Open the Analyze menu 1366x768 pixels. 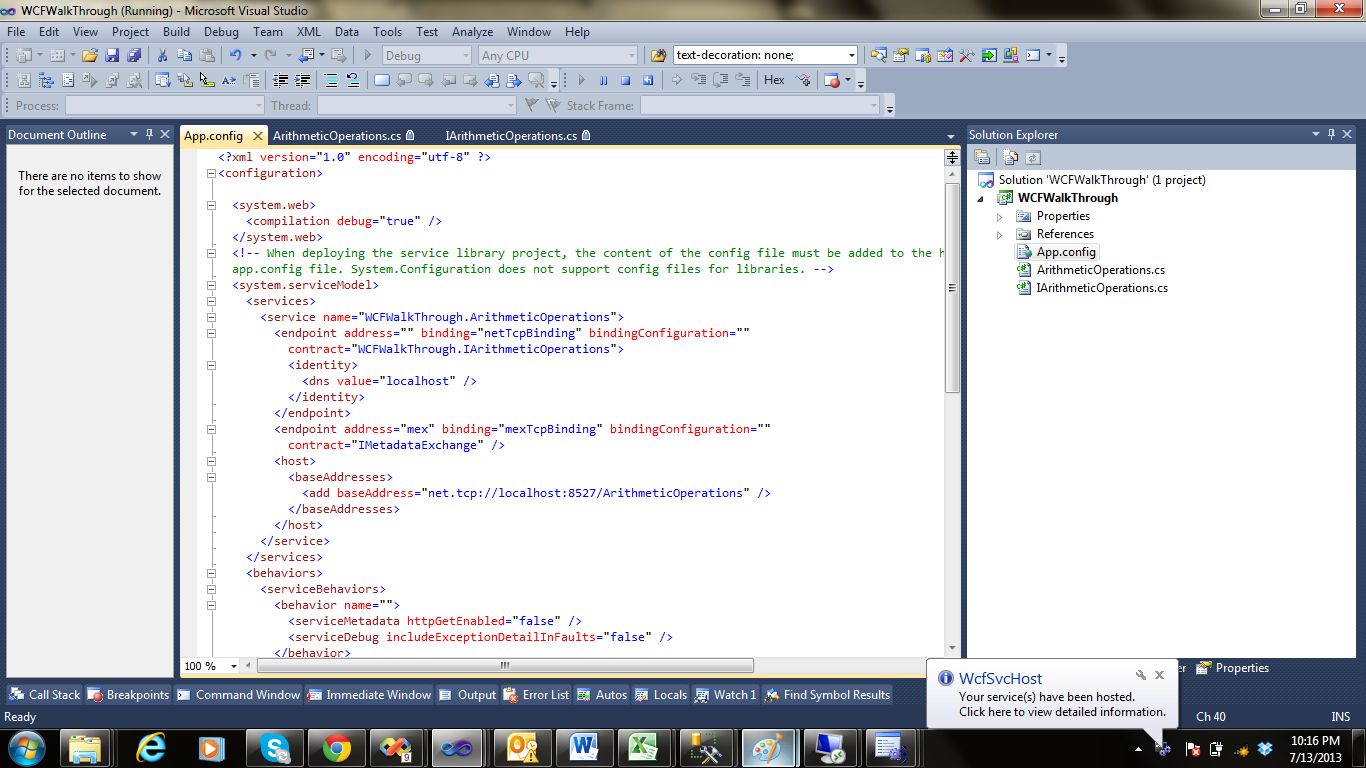click(472, 32)
